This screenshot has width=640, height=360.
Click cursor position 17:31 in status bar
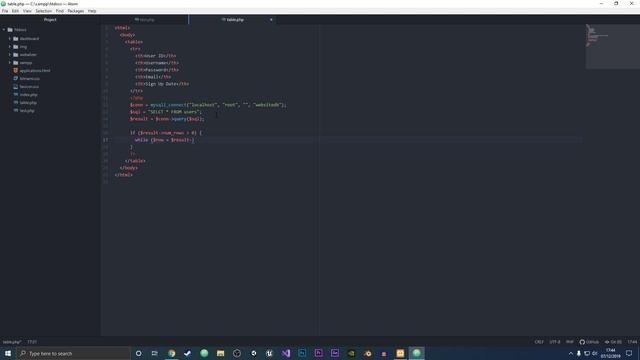coord(32,342)
